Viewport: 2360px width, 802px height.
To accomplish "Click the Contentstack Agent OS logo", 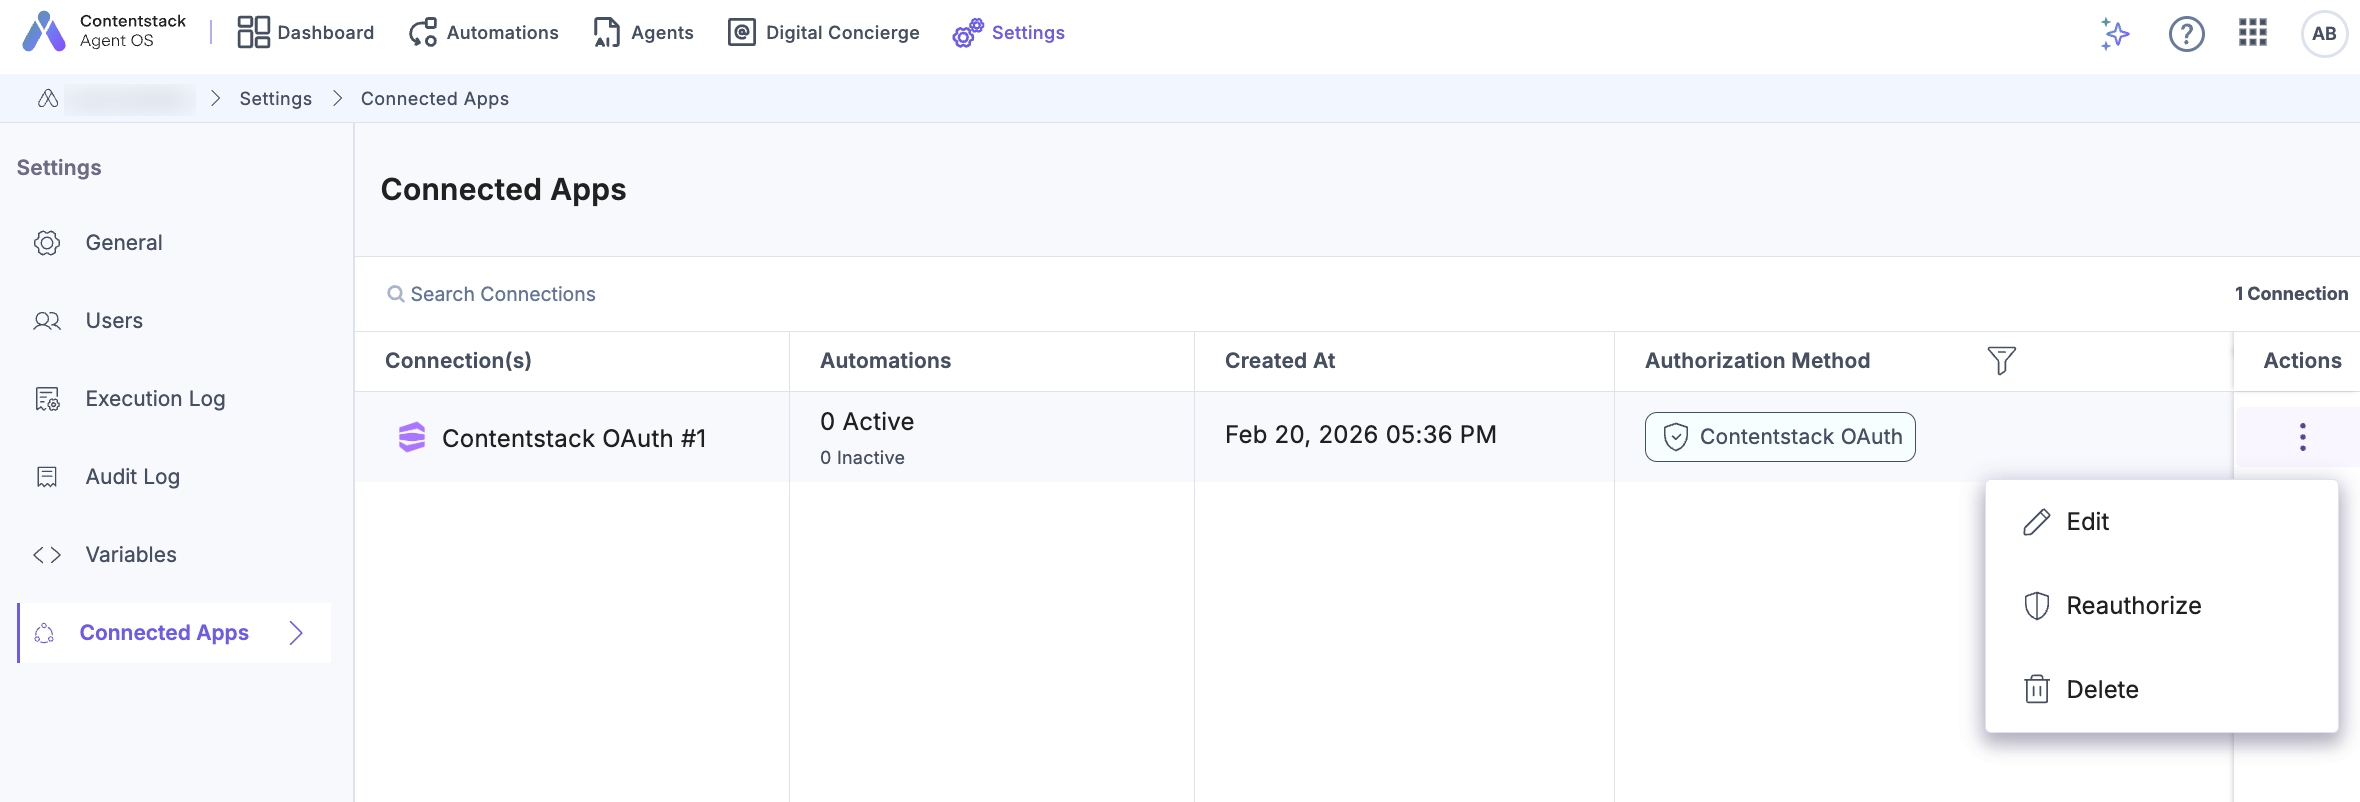I will pos(44,32).
